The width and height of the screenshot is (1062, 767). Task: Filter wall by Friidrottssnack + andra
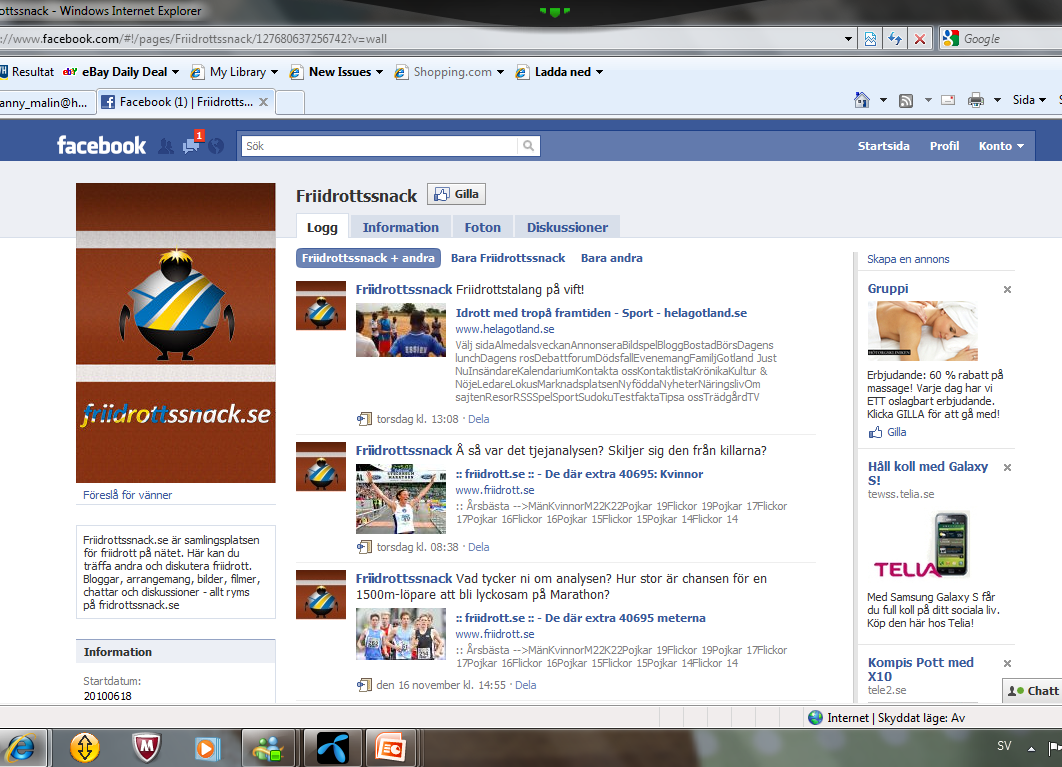point(368,258)
